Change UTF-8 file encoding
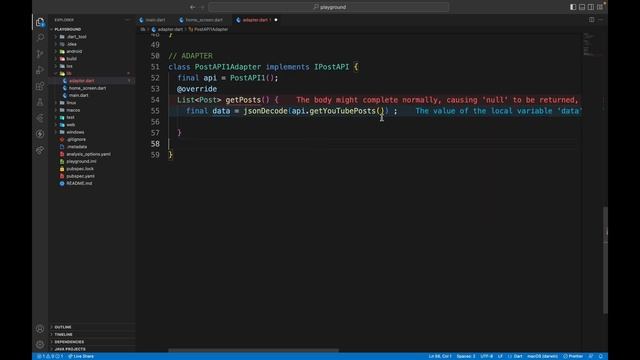Screen dimensions: 640x360 (x=487, y=356)
